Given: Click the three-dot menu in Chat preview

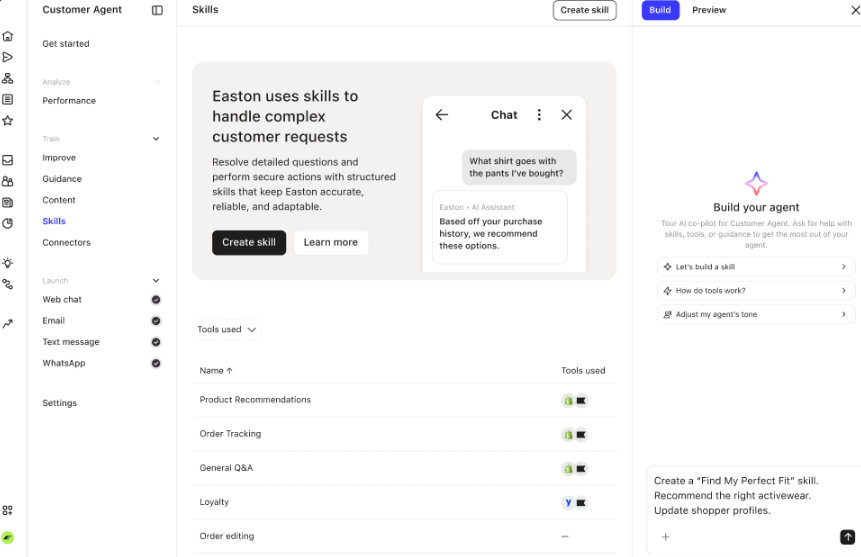Looking at the screenshot, I should click(x=539, y=115).
